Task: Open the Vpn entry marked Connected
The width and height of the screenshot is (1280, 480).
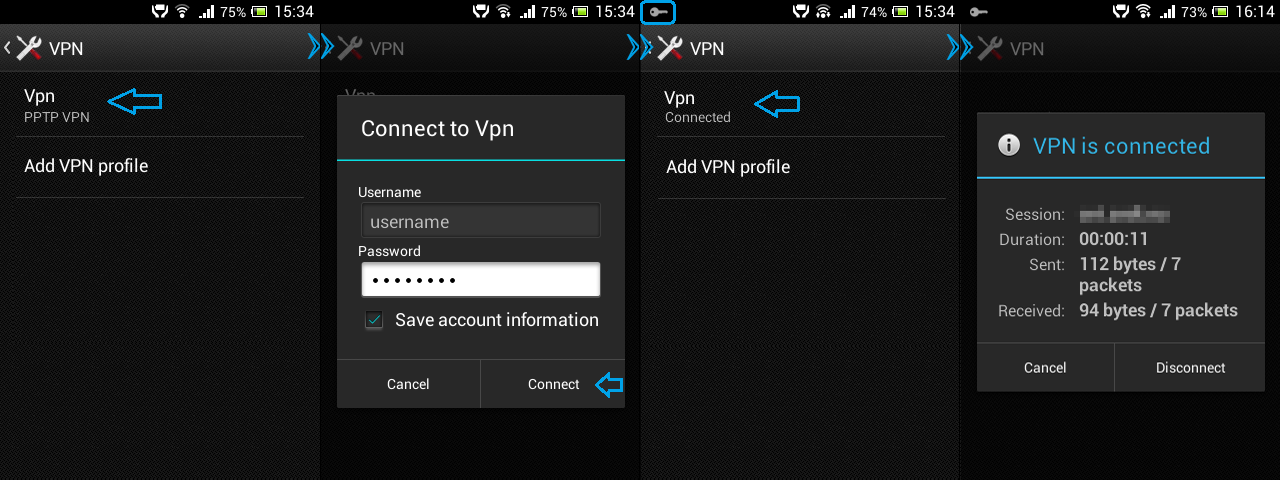Action: click(801, 105)
